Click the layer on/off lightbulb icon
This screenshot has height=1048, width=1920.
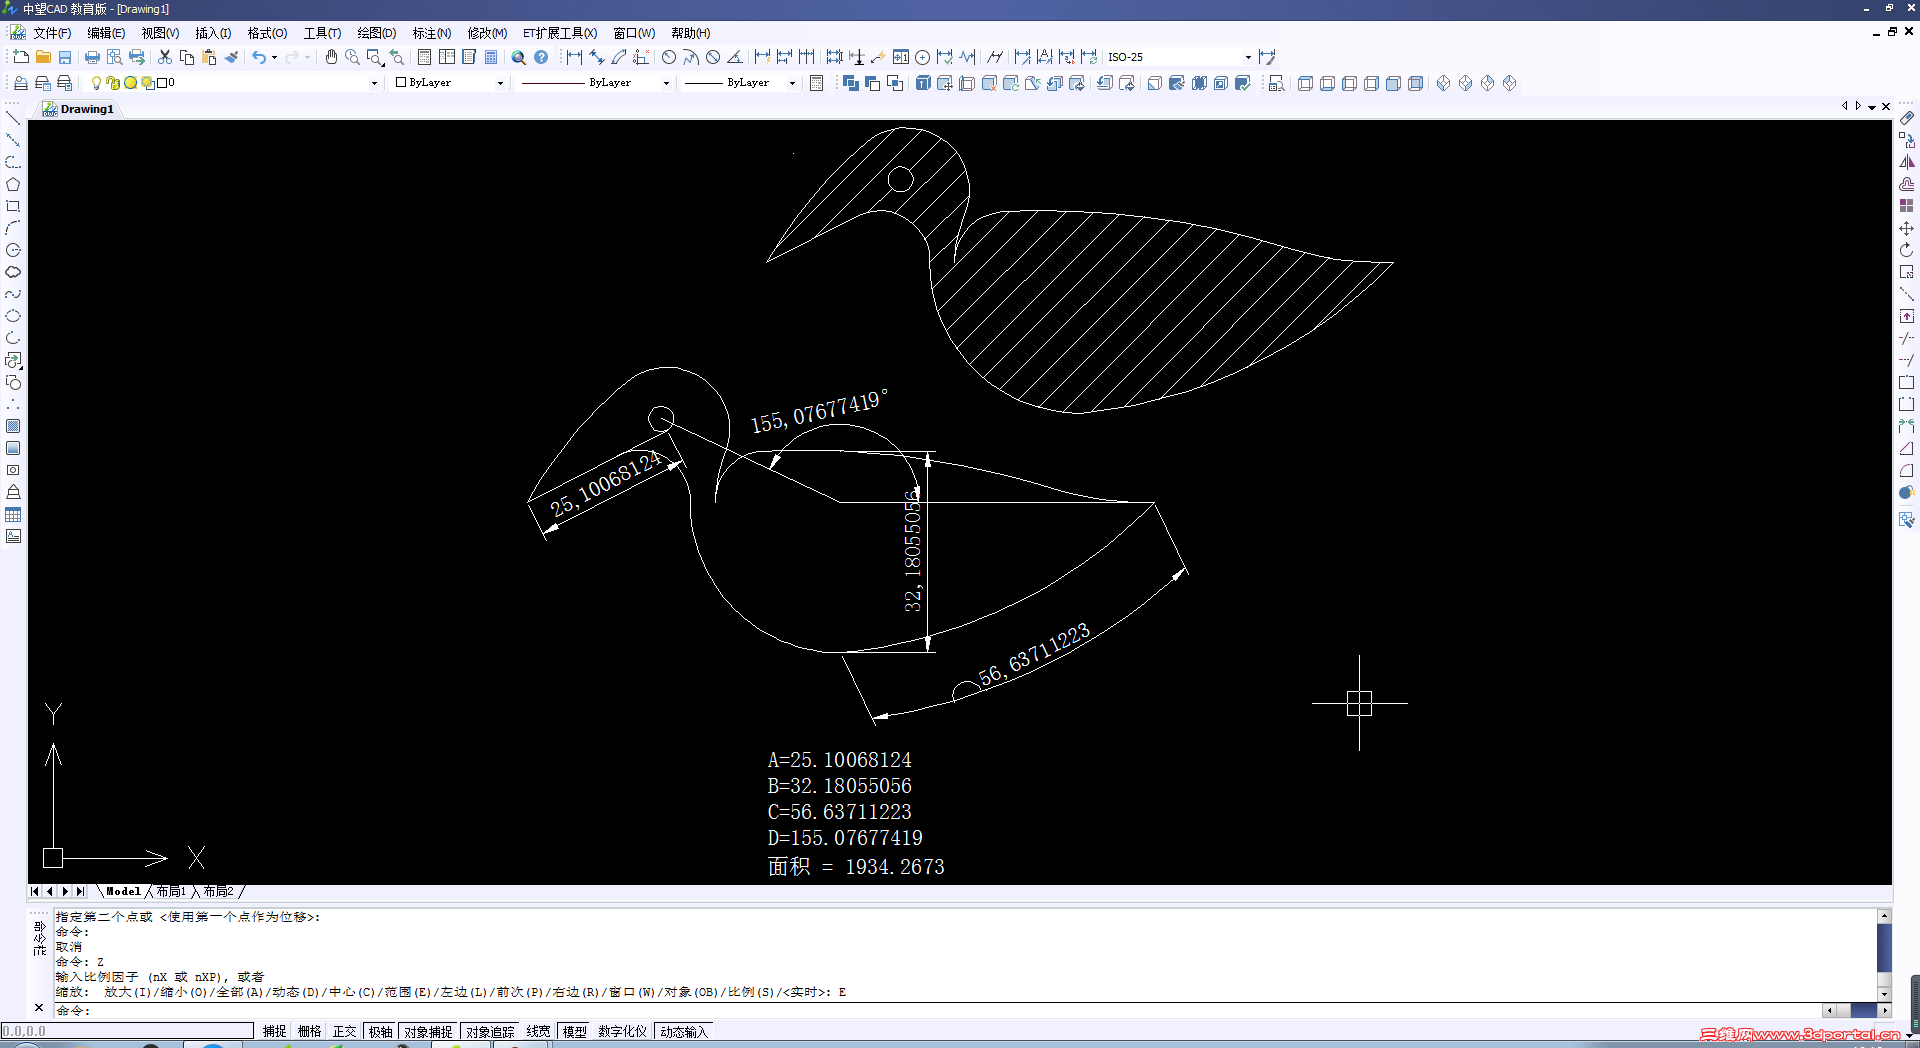[x=96, y=83]
